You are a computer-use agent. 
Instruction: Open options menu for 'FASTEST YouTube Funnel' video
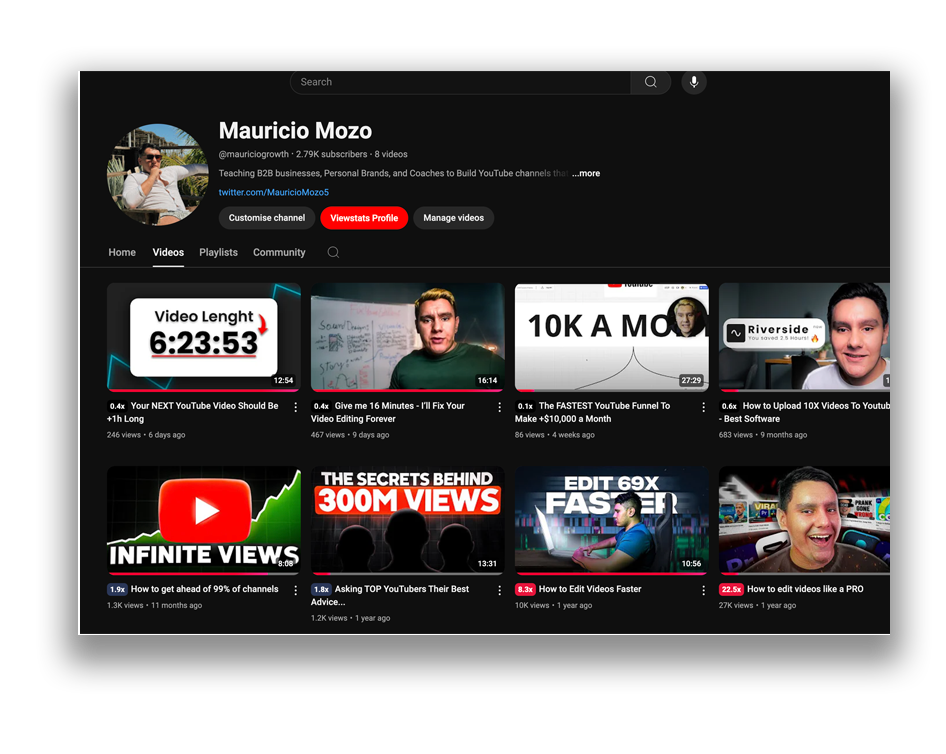[x=703, y=407]
